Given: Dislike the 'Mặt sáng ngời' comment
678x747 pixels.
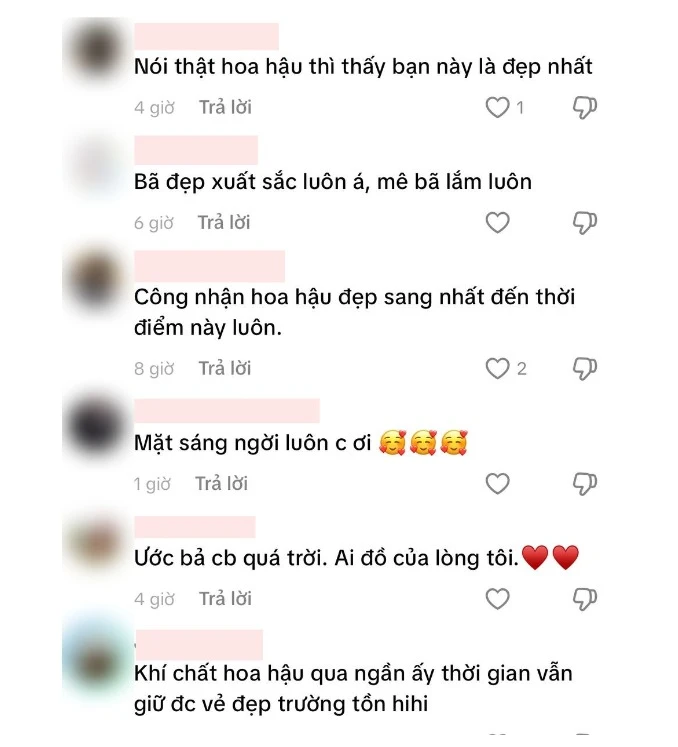Looking at the screenshot, I should (x=585, y=484).
